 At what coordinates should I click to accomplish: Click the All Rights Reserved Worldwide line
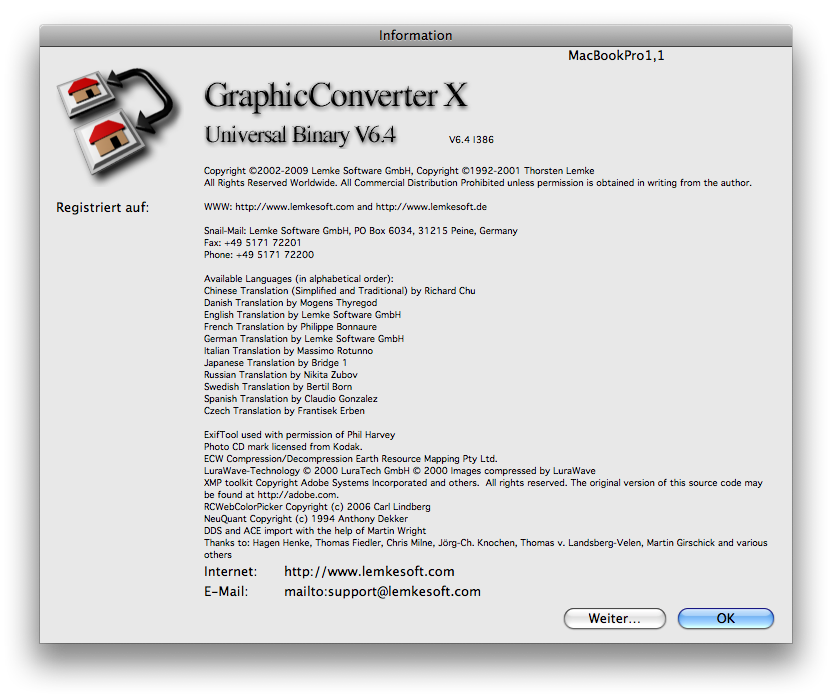[x=478, y=183]
